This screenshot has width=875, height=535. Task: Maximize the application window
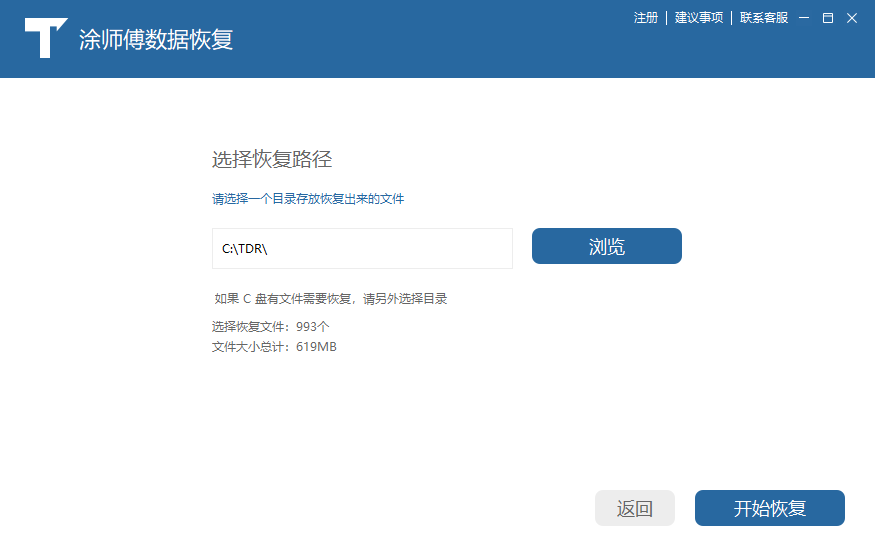pos(828,18)
